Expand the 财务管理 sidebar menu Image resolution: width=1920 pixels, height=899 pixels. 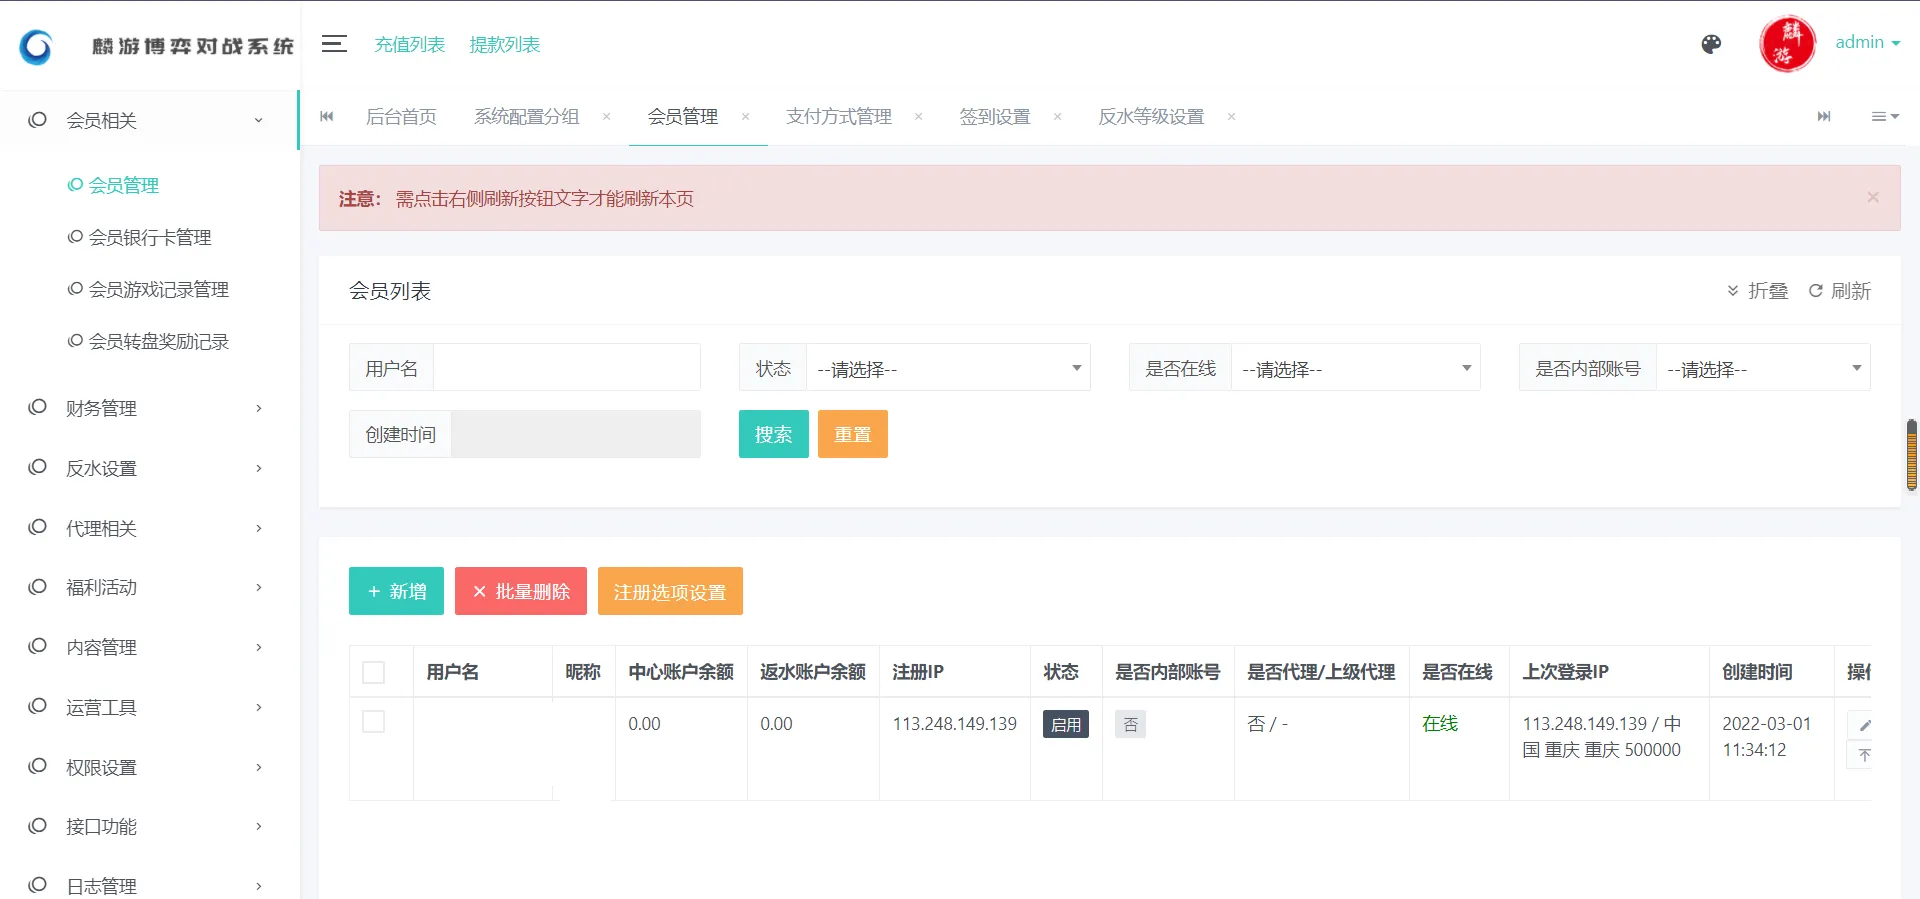click(x=147, y=408)
